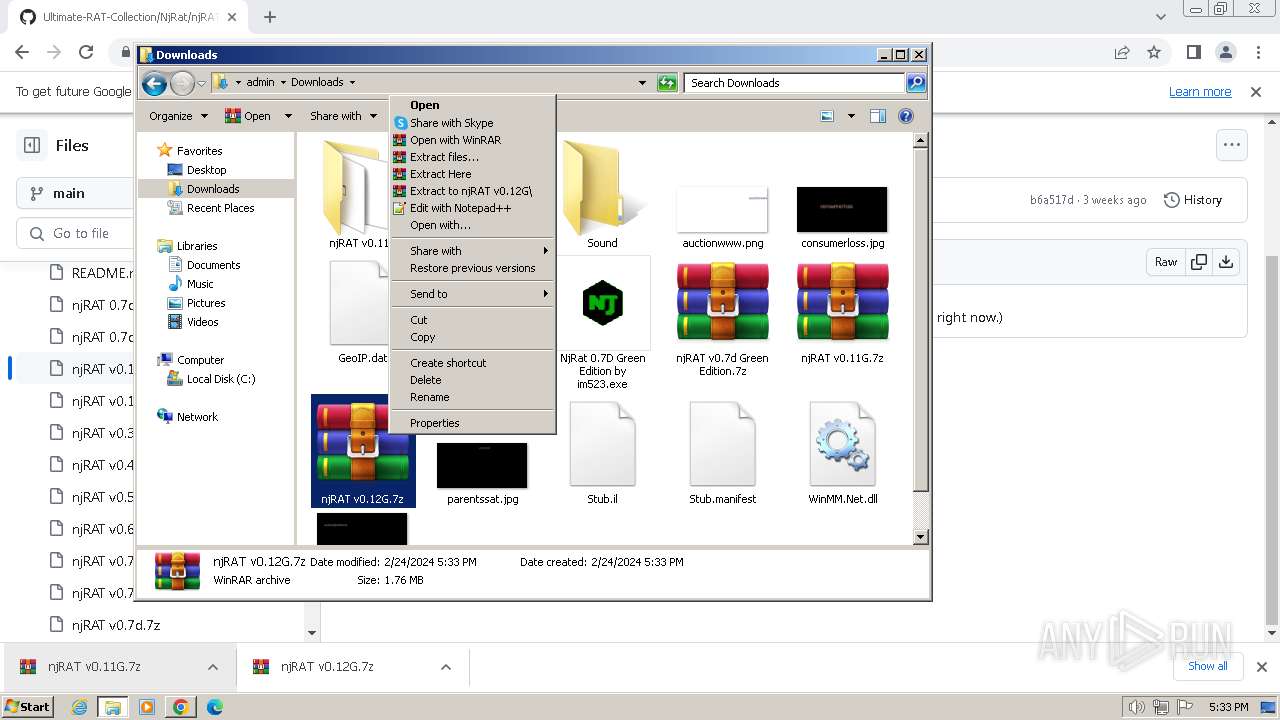Select the consumerloss.jpg thumbnail

[x=842, y=209]
